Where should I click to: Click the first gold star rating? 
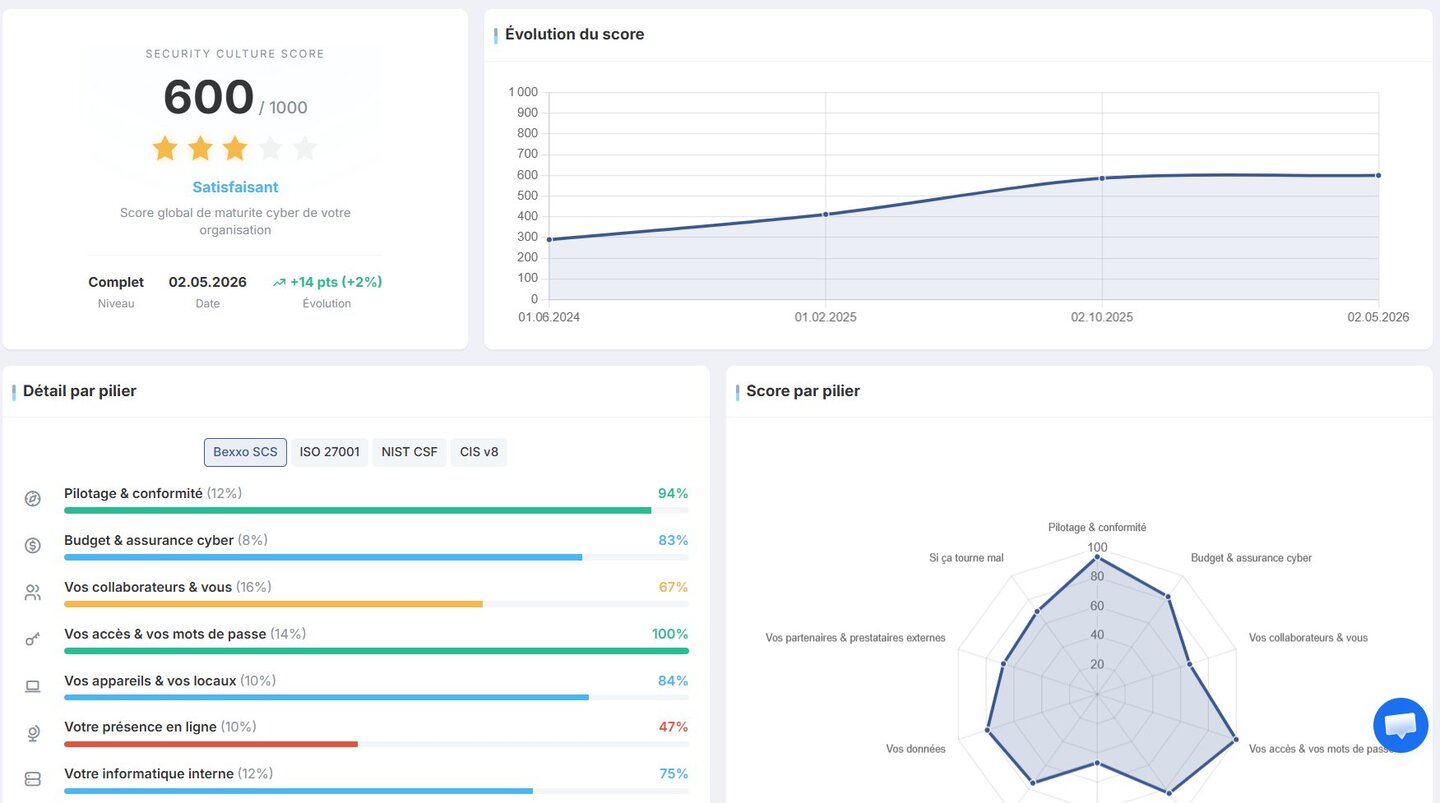[165, 149]
